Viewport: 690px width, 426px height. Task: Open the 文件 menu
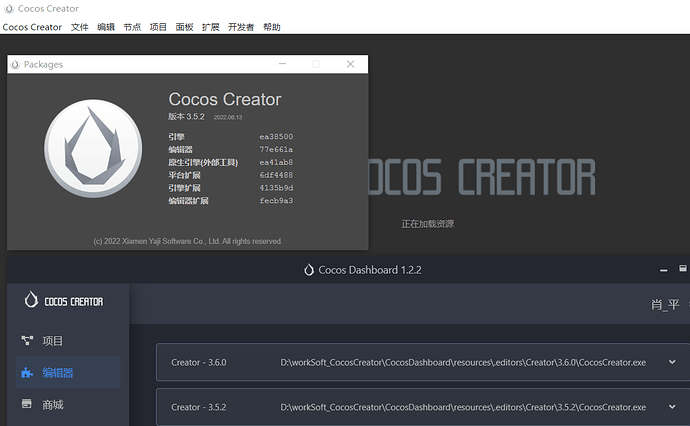click(x=80, y=27)
